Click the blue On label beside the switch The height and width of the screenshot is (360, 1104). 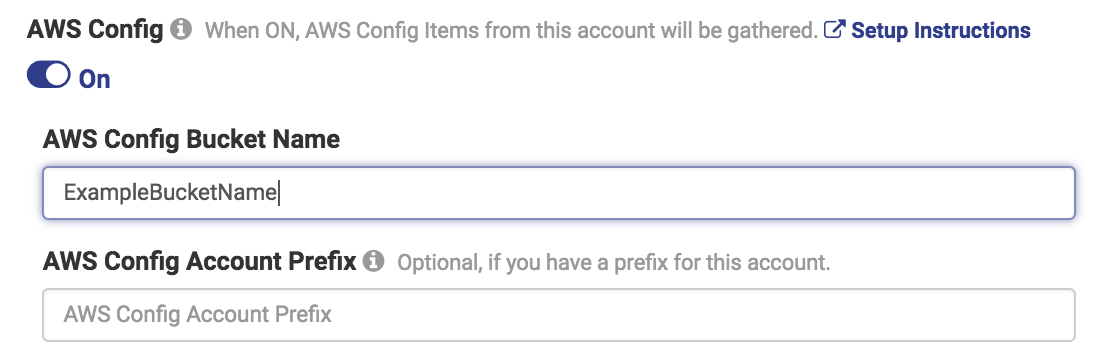coord(94,79)
